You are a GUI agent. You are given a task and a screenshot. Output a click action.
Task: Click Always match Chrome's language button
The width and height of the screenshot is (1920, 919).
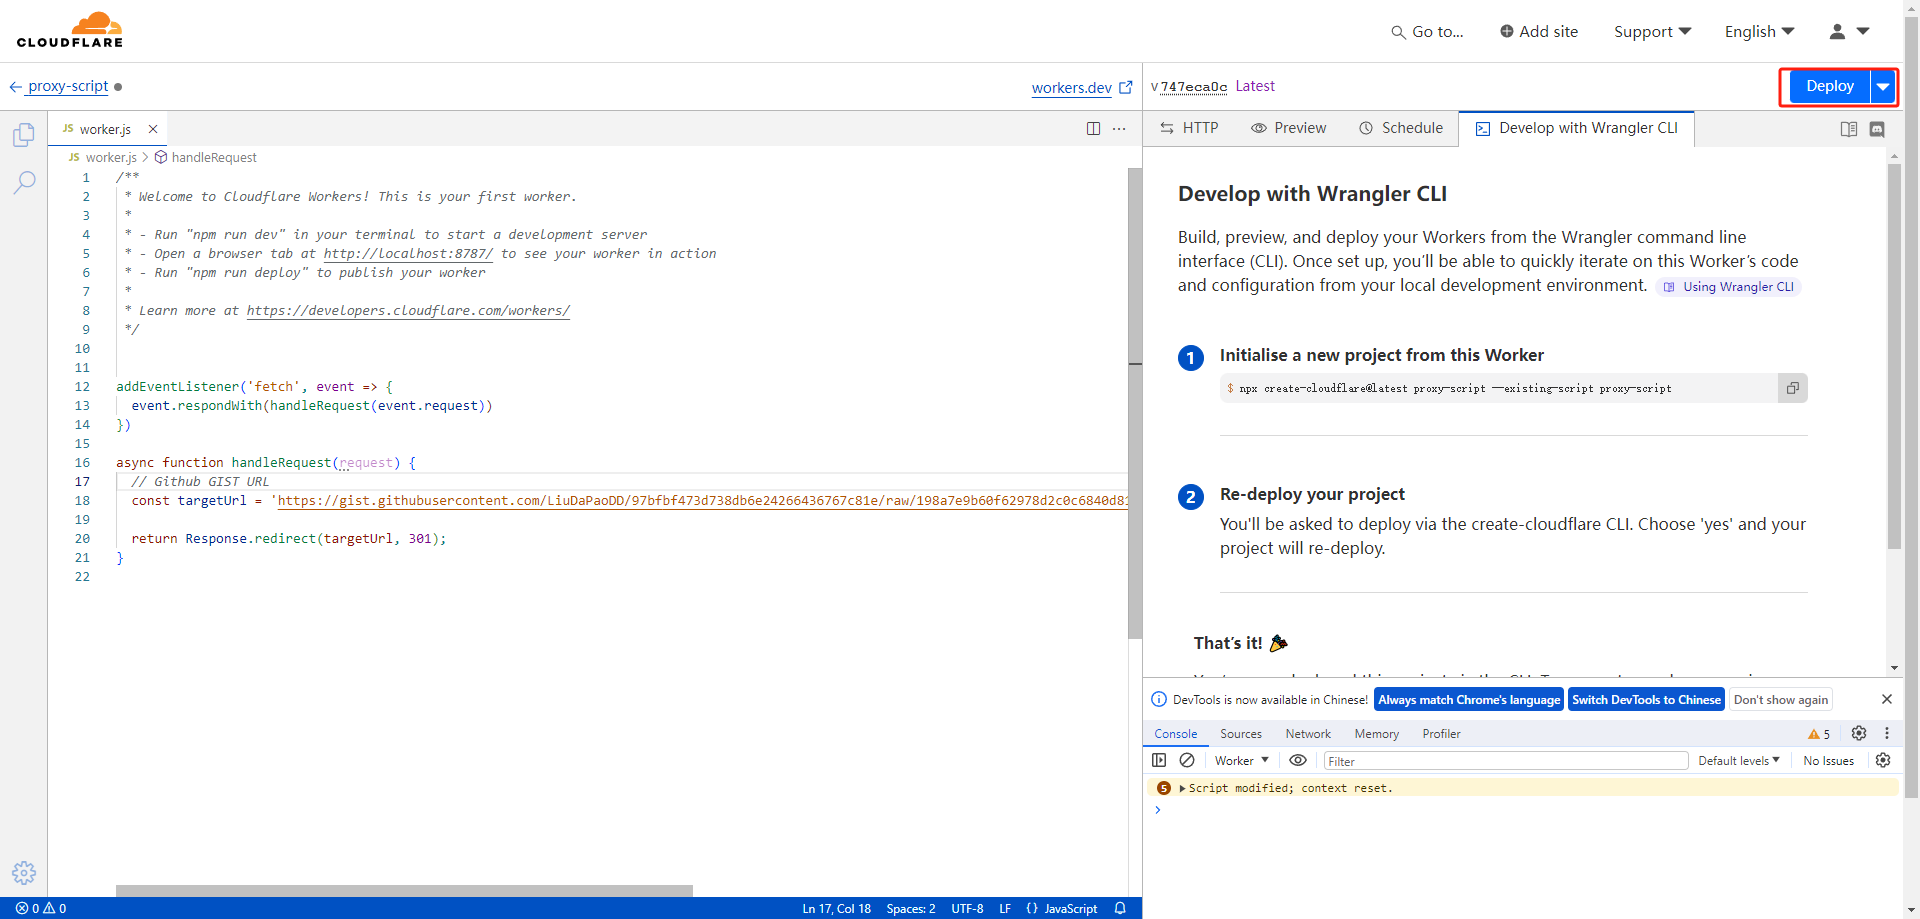point(1469,700)
